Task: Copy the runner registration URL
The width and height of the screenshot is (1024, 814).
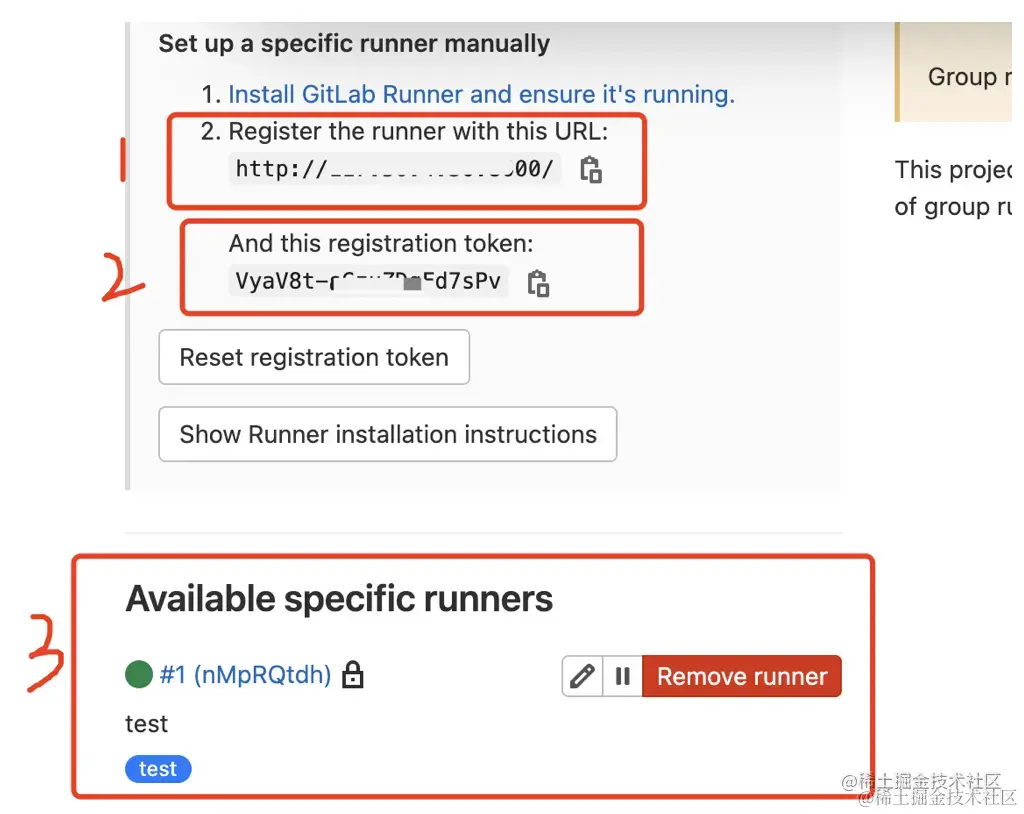Action: click(591, 170)
